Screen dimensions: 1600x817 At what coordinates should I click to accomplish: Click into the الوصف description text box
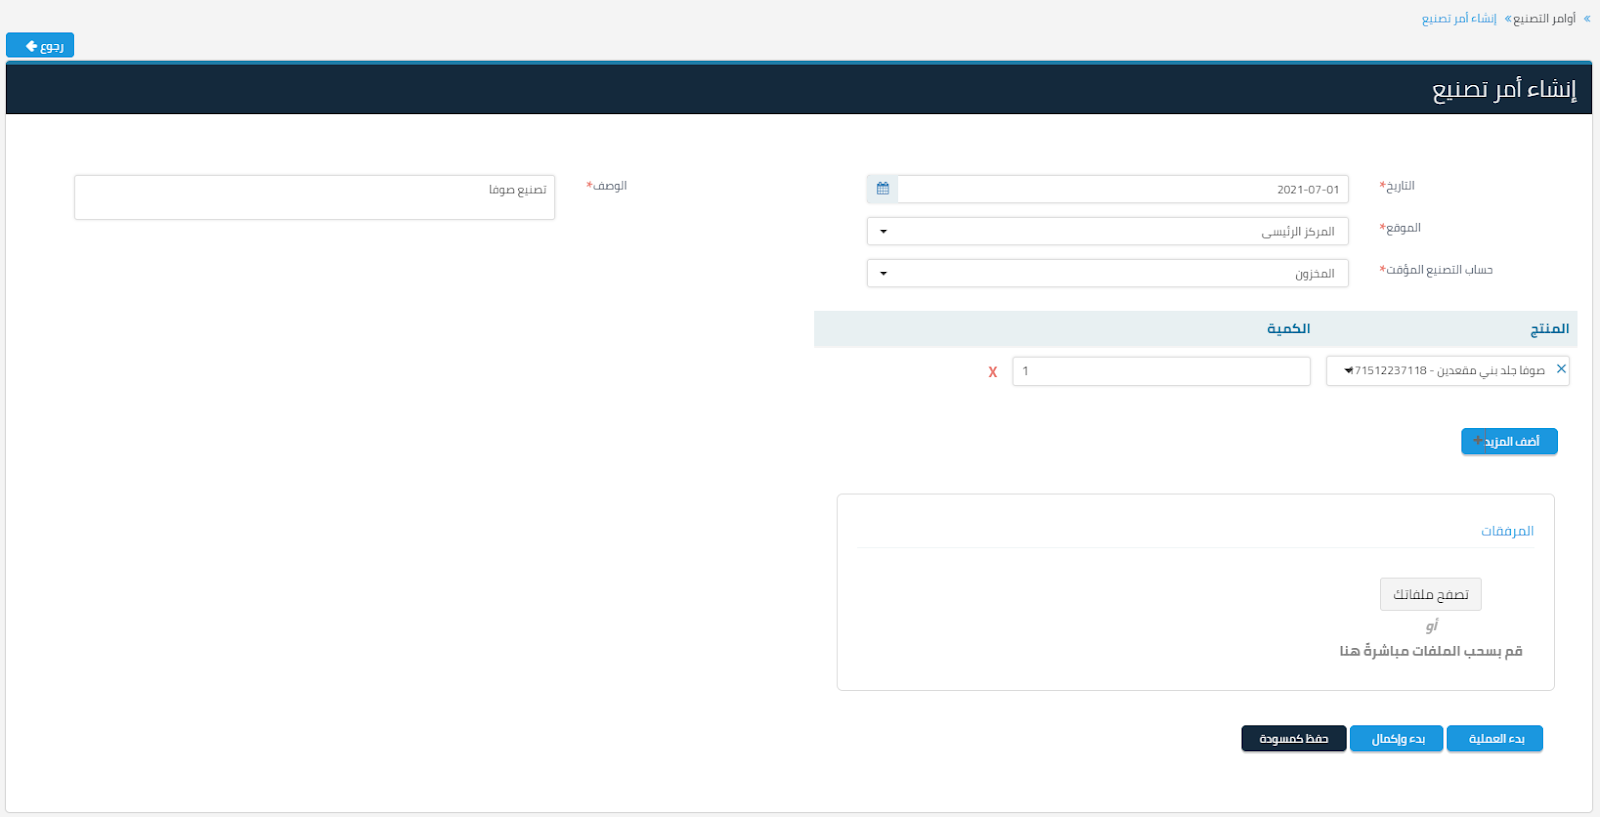click(314, 198)
